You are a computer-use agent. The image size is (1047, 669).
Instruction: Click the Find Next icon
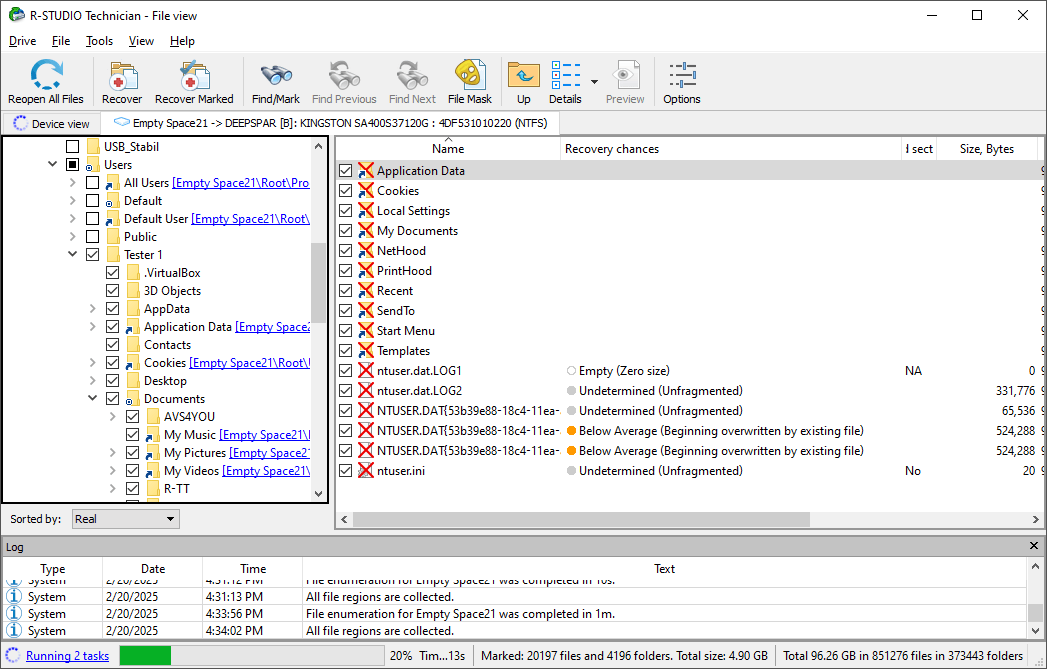[412, 76]
